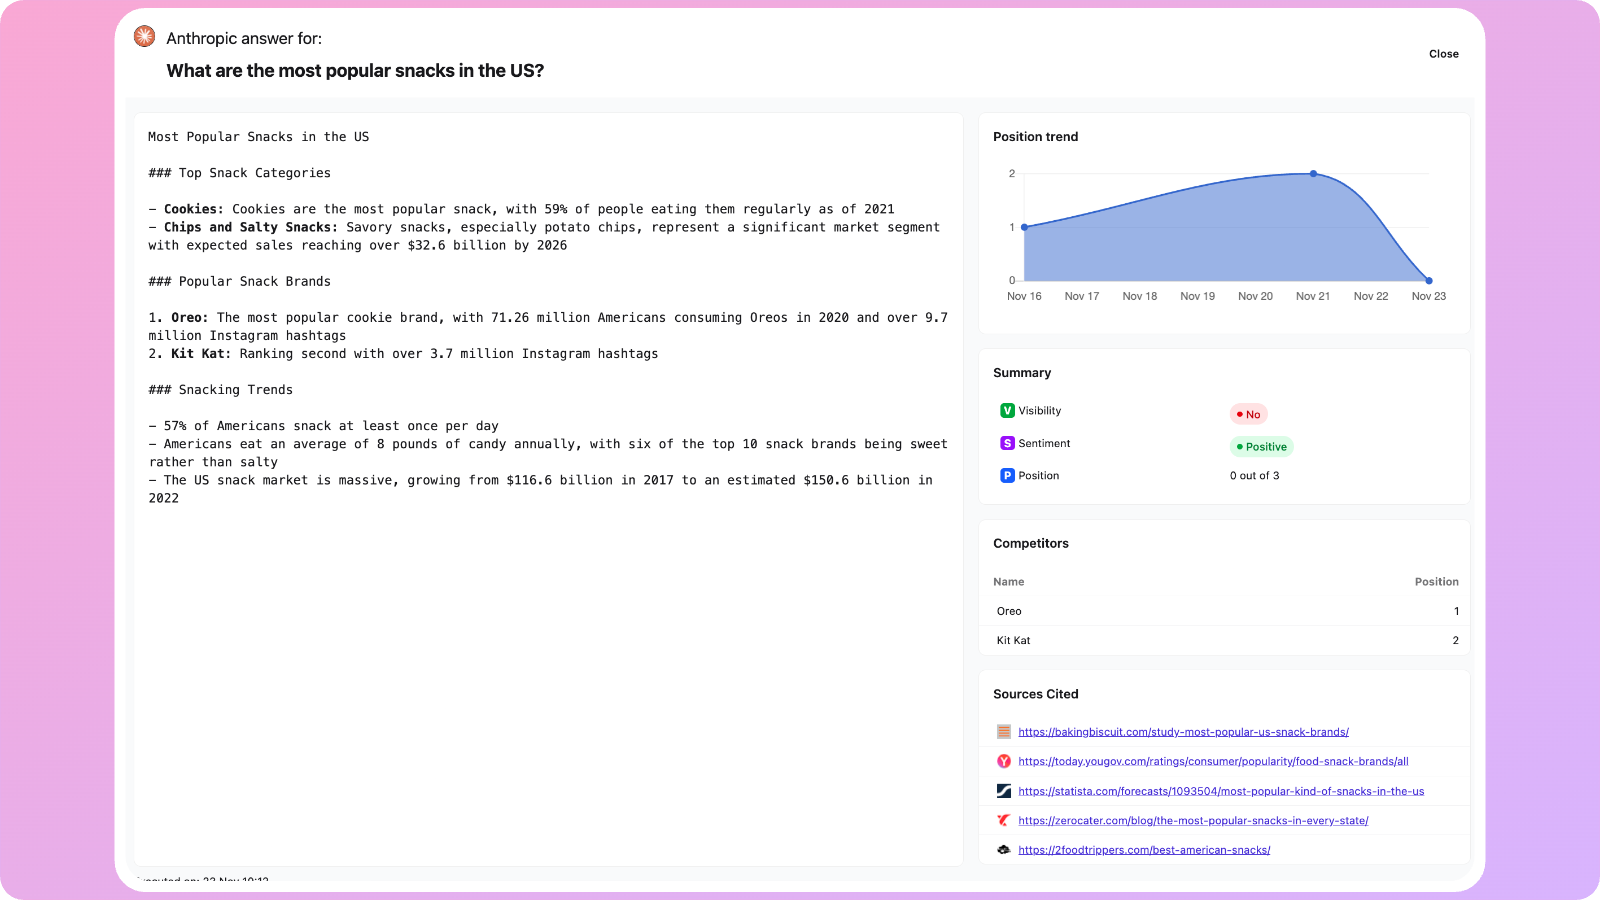Click the '### Top Snack Categories' line
1600x900 pixels.
point(239,173)
